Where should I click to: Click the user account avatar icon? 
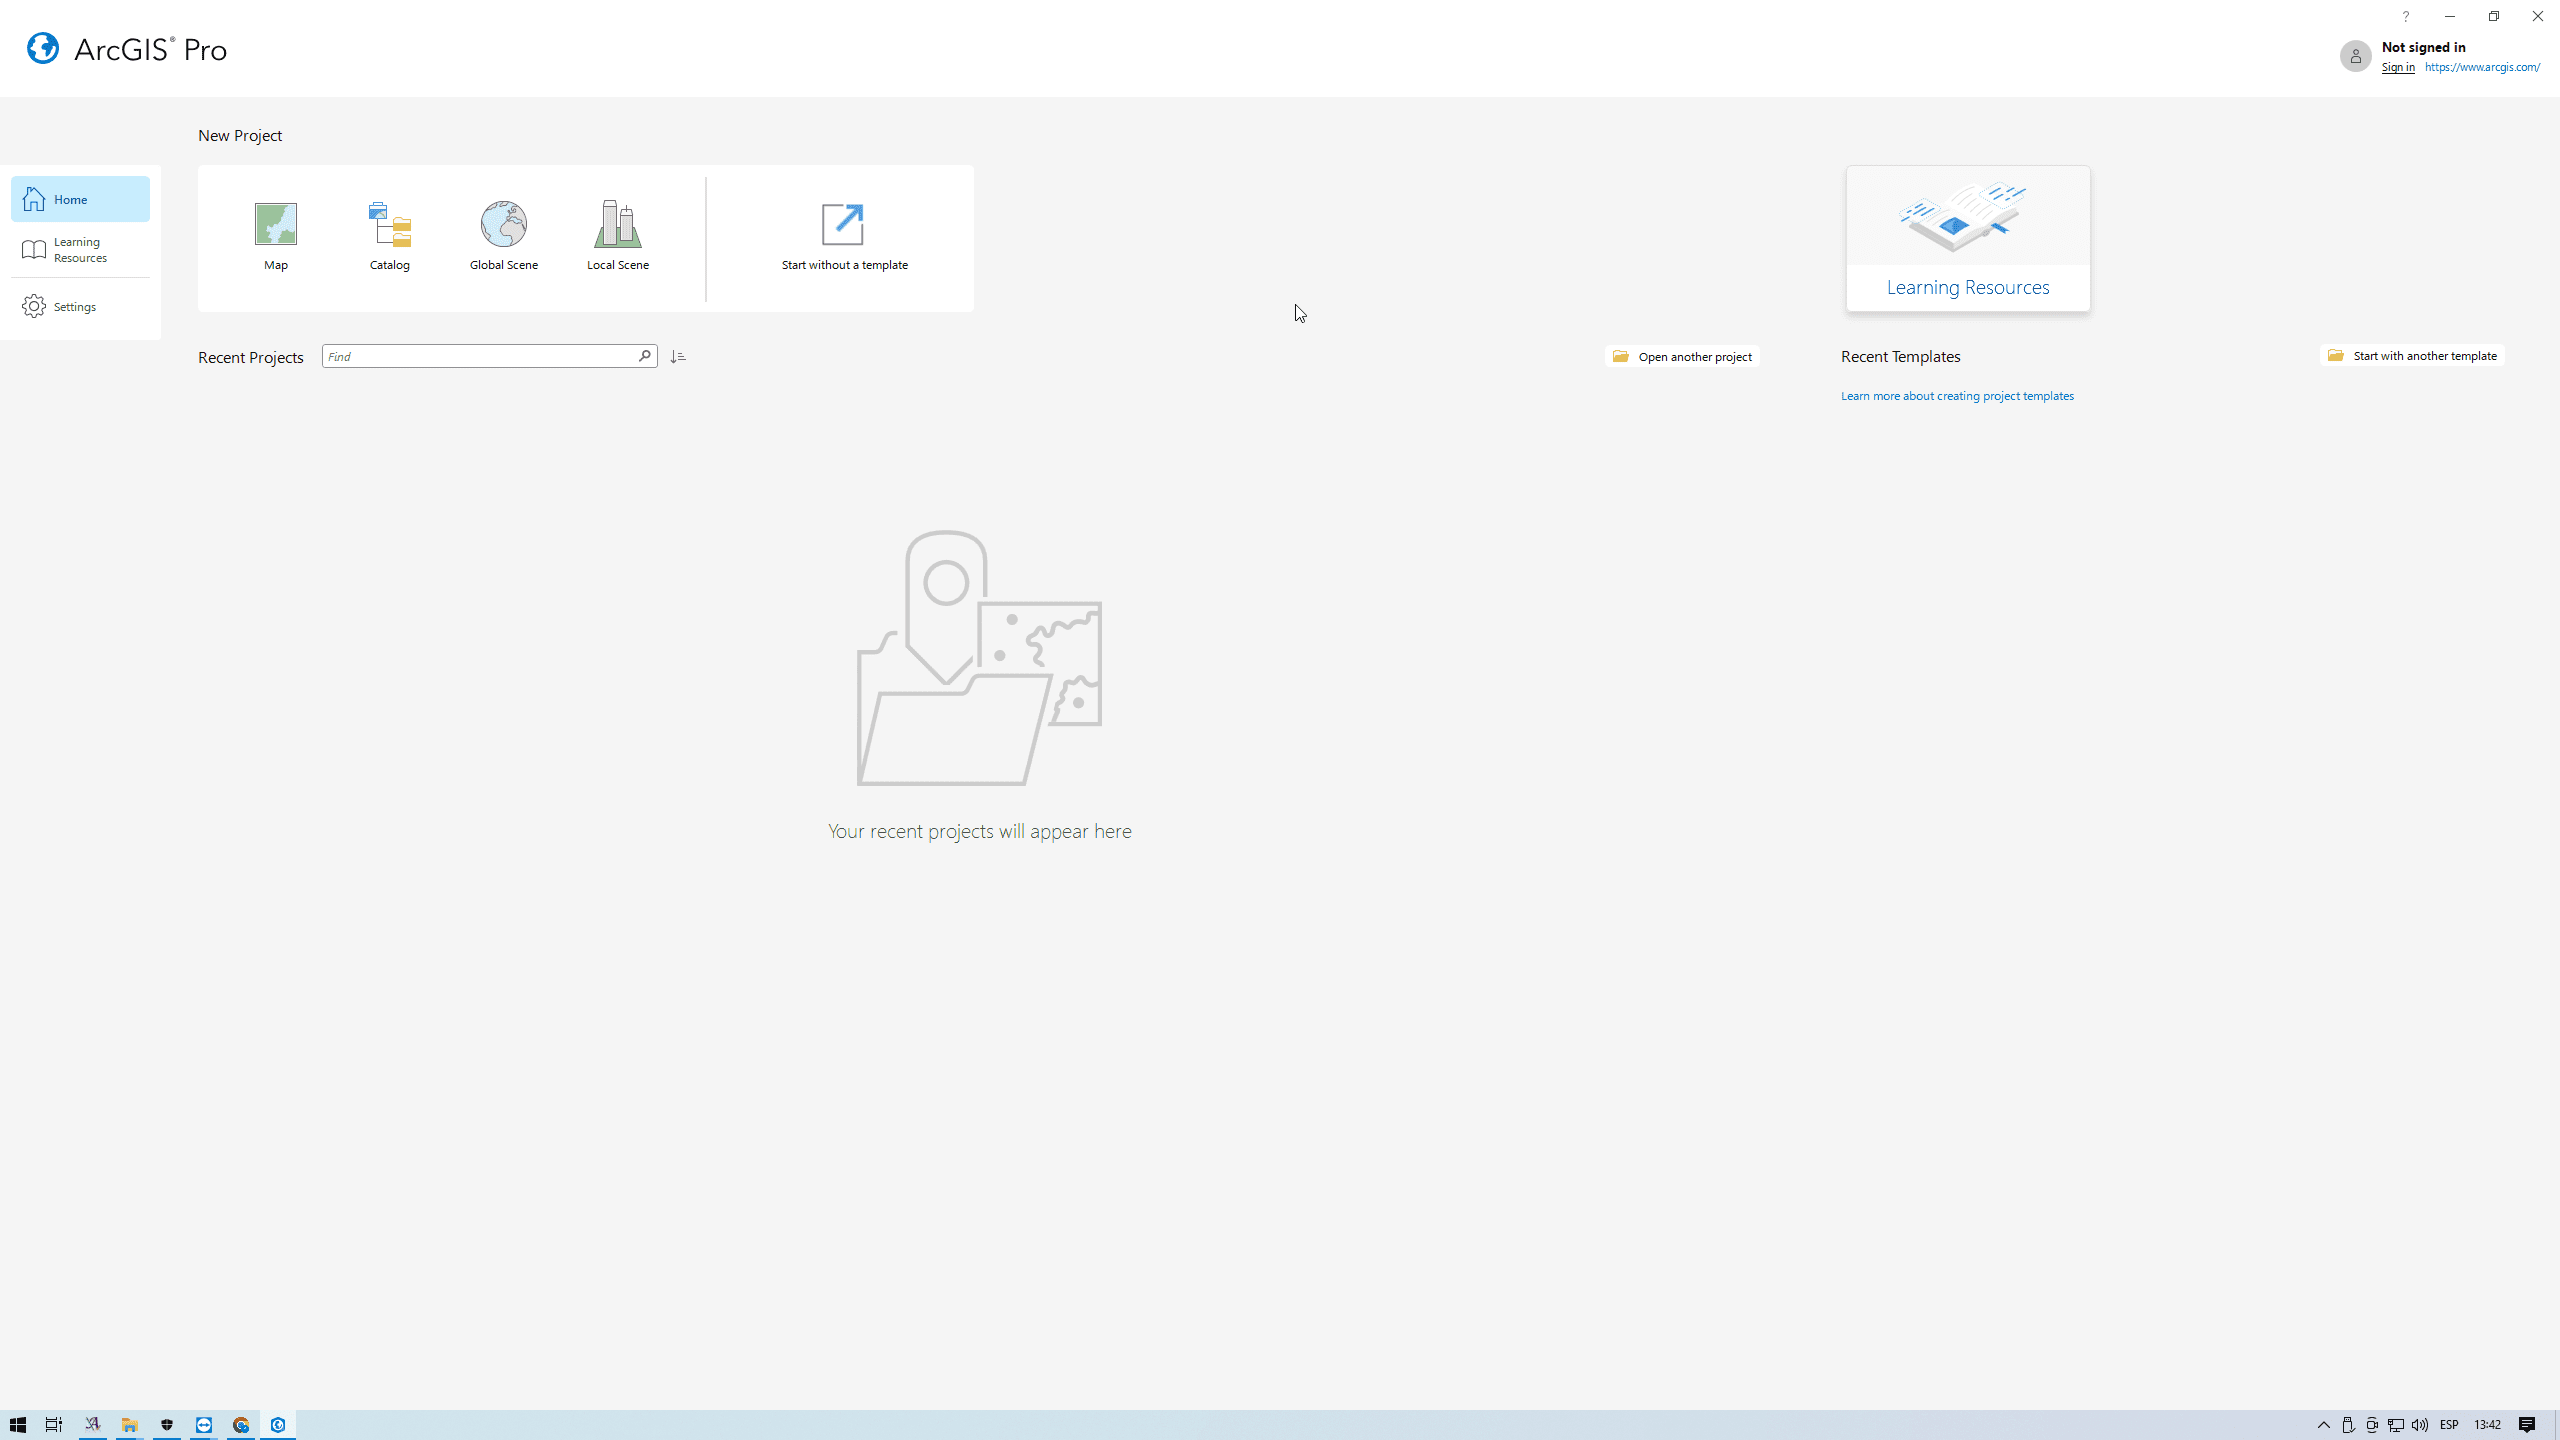(x=2355, y=56)
